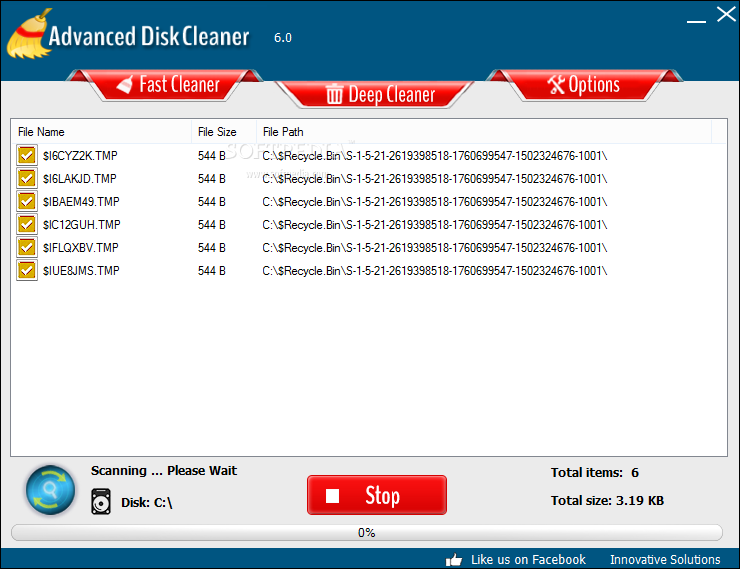
Task: Click the hard disk drive icon
Action: coord(101,502)
